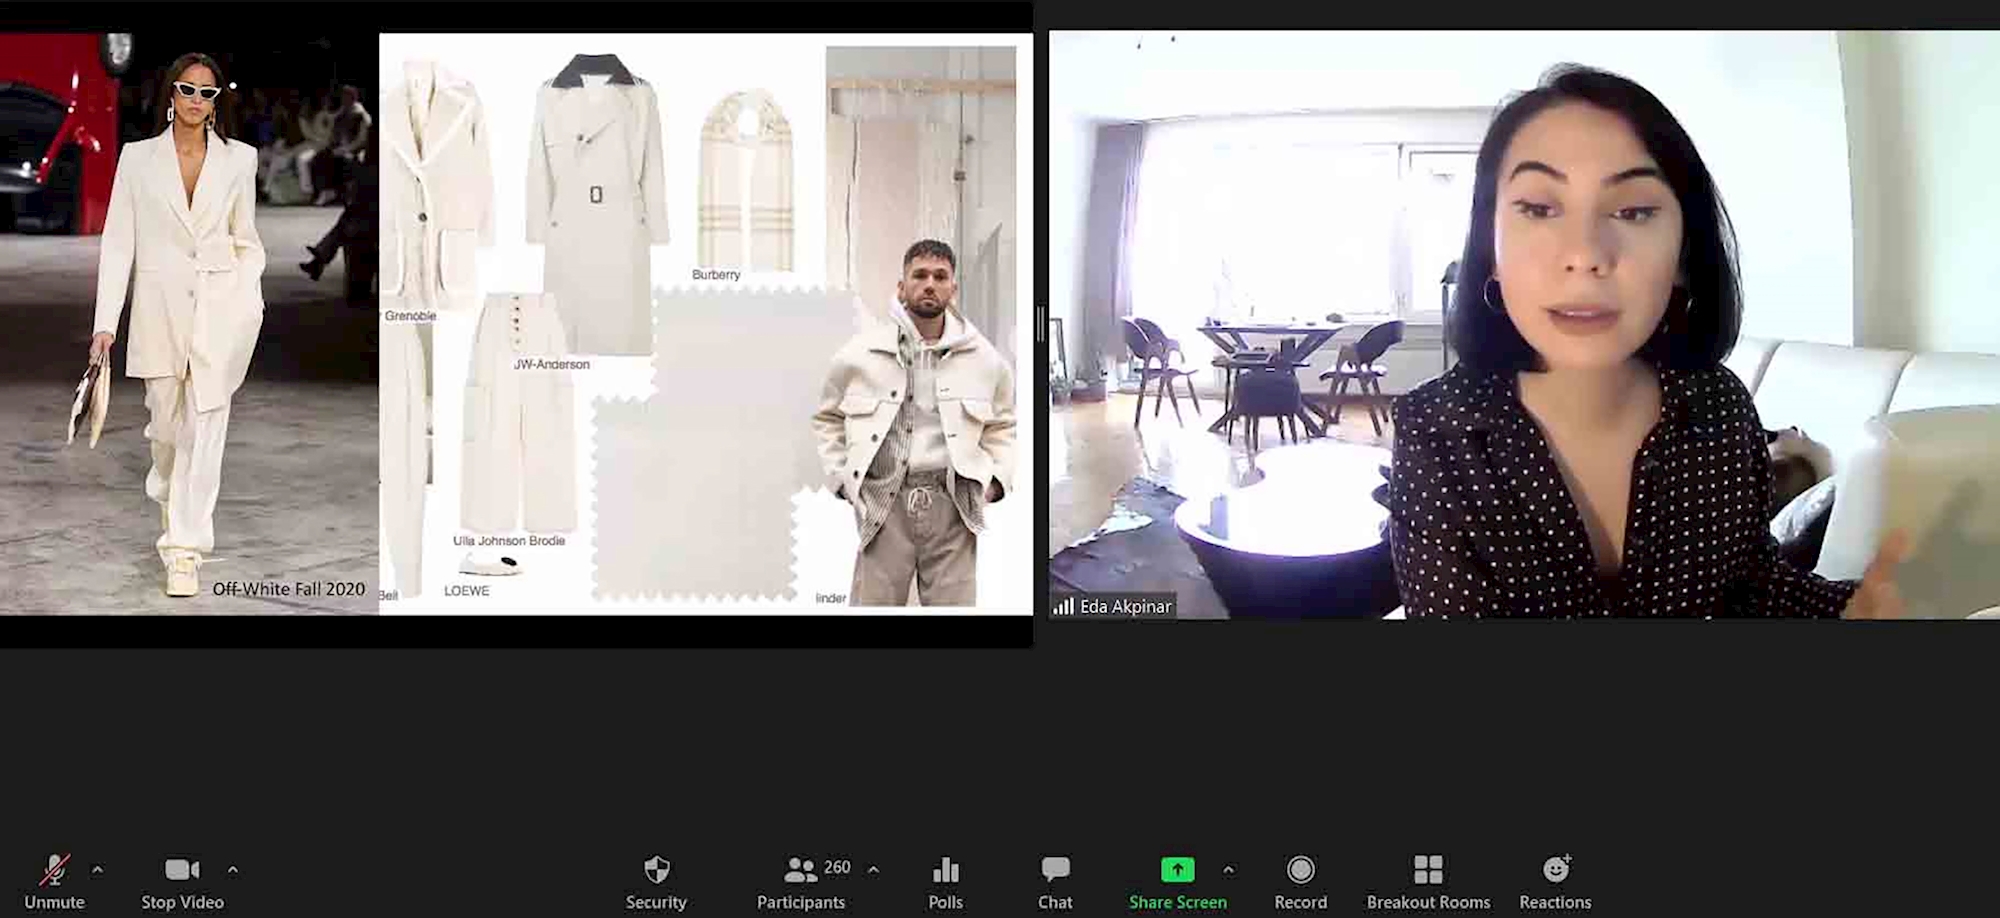Open the Participants panel icon

[800, 870]
